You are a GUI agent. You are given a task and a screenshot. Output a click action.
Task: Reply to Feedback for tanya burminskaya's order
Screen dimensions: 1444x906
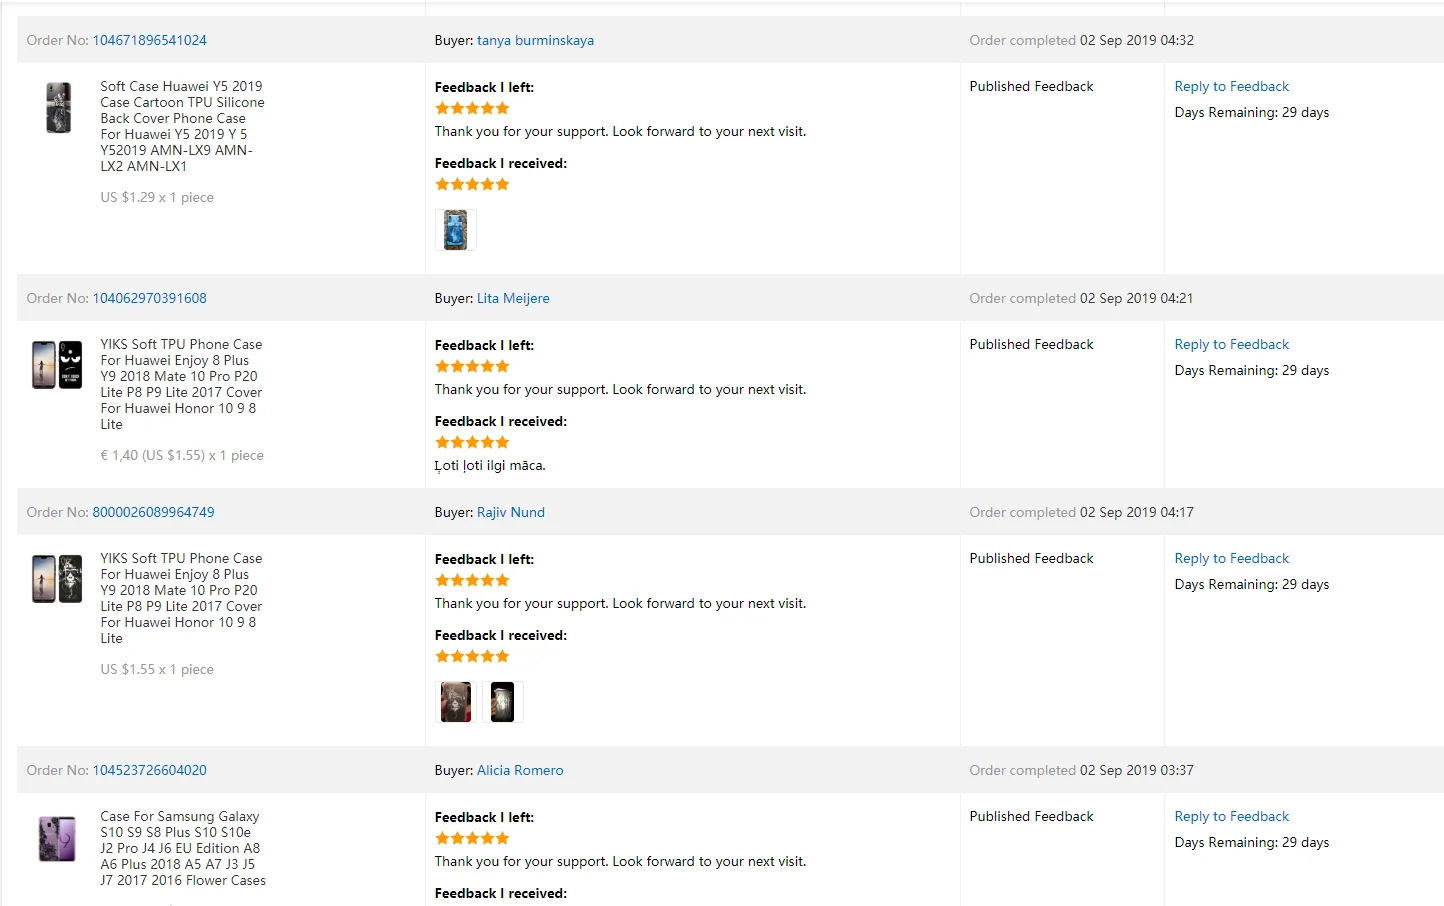pyautogui.click(x=1232, y=86)
